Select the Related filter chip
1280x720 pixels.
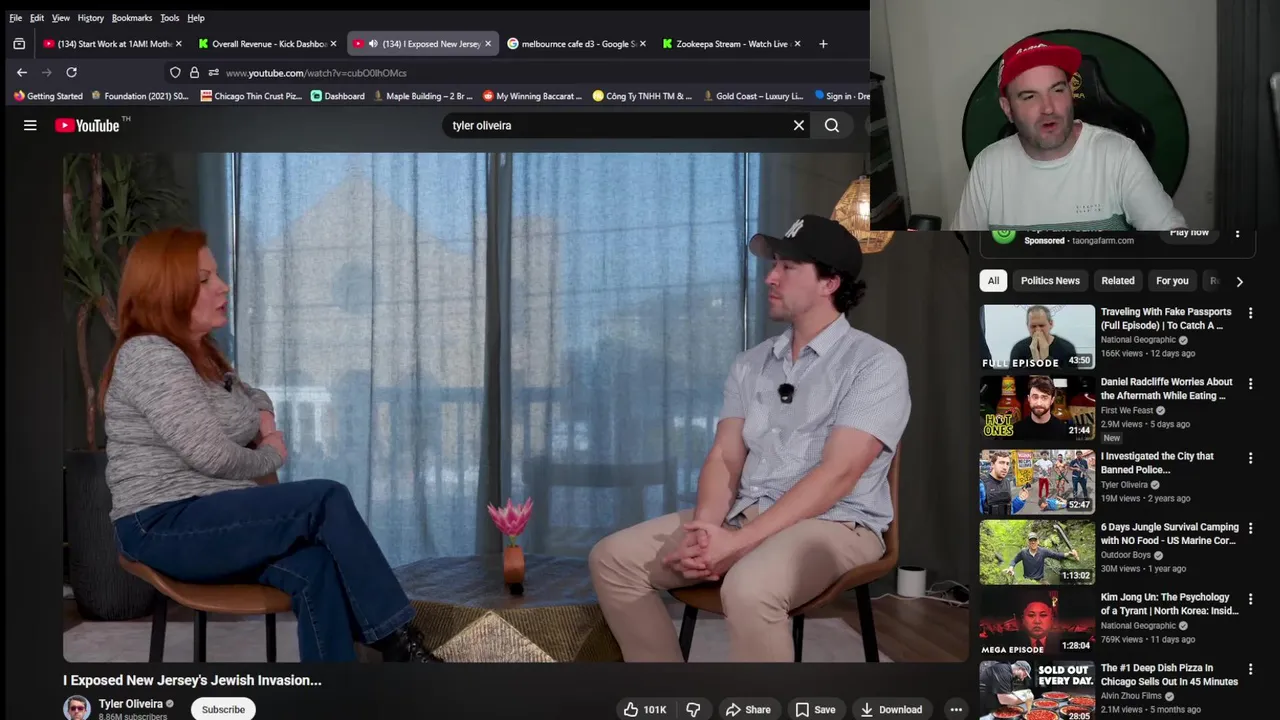click(1118, 281)
